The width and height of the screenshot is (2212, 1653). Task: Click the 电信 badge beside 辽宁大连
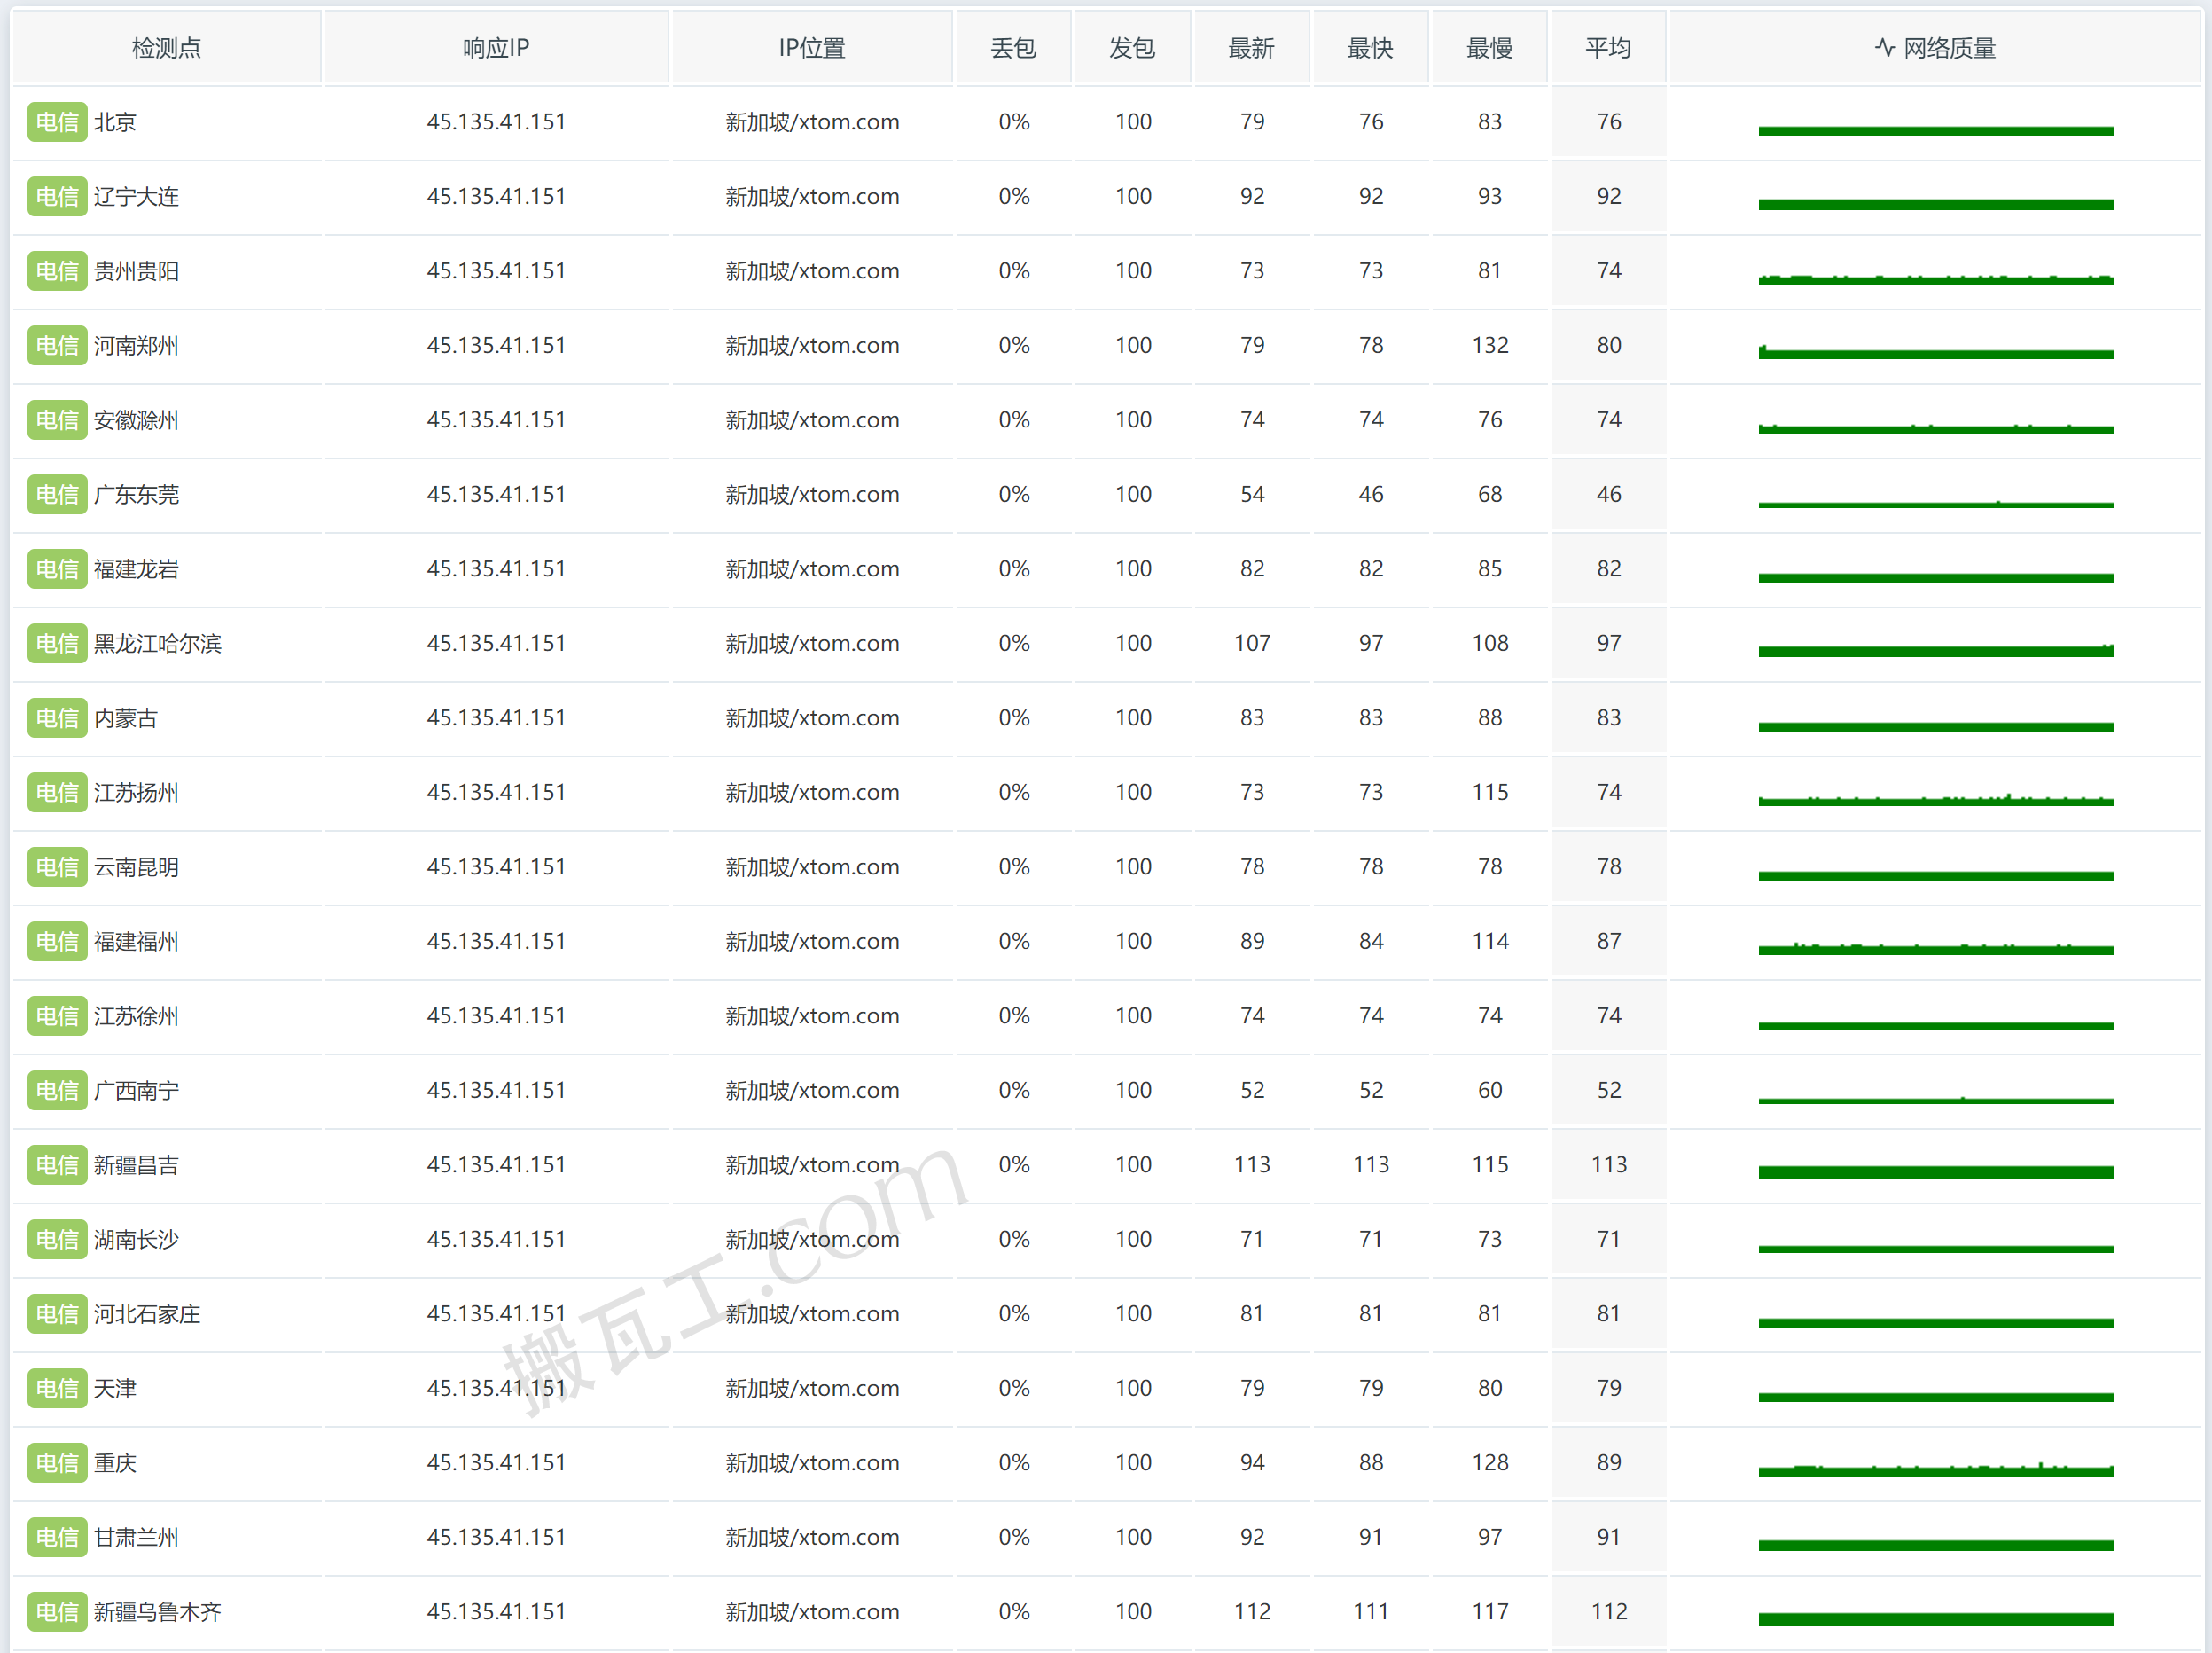click(x=57, y=197)
